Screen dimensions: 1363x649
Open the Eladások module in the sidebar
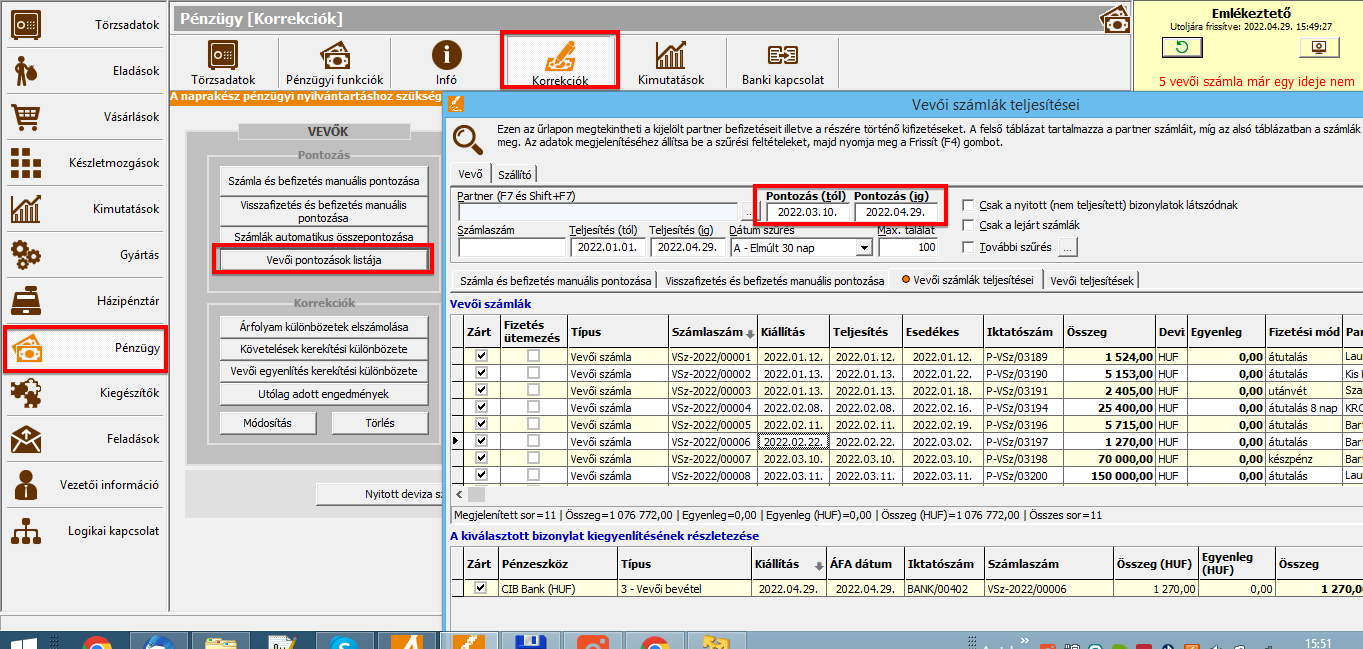point(84,71)
